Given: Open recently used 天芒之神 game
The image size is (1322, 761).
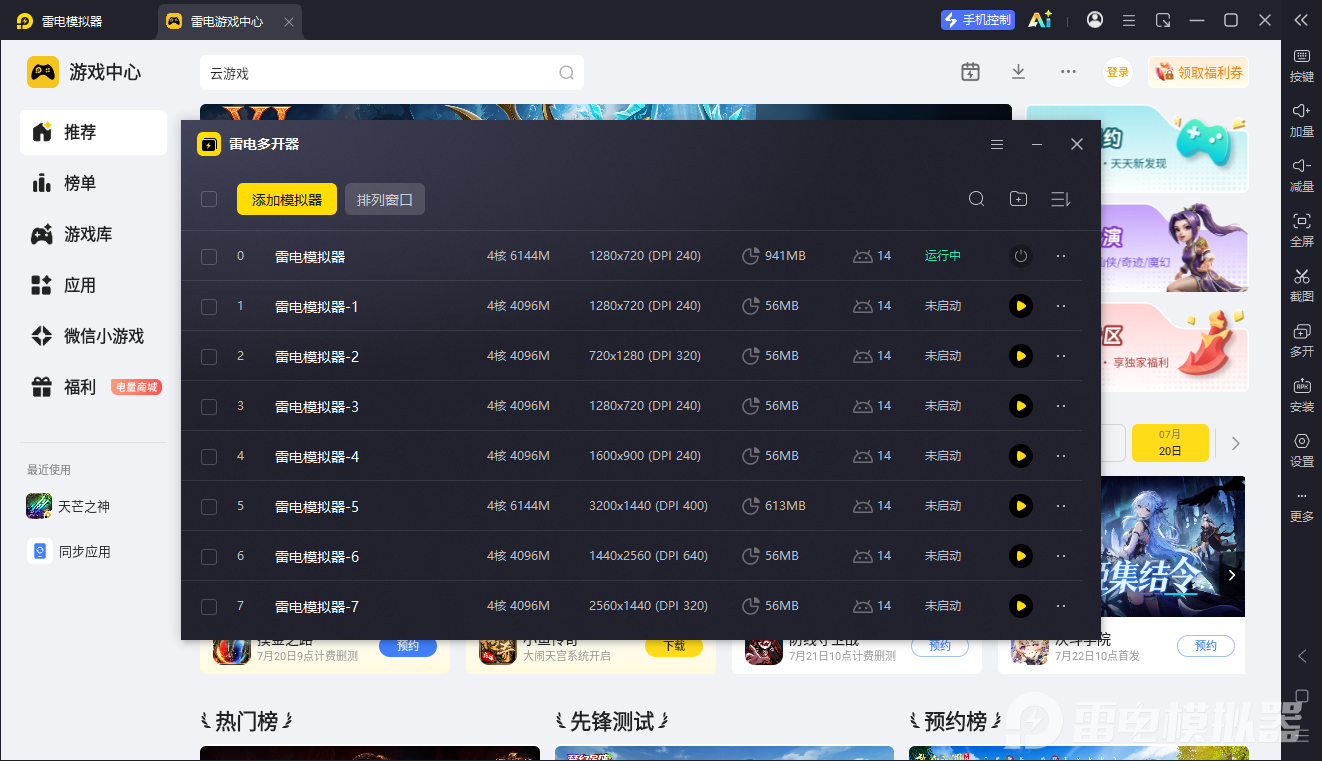Looking at the screenshot, I should pyautogui.click(x=70, y=507).
